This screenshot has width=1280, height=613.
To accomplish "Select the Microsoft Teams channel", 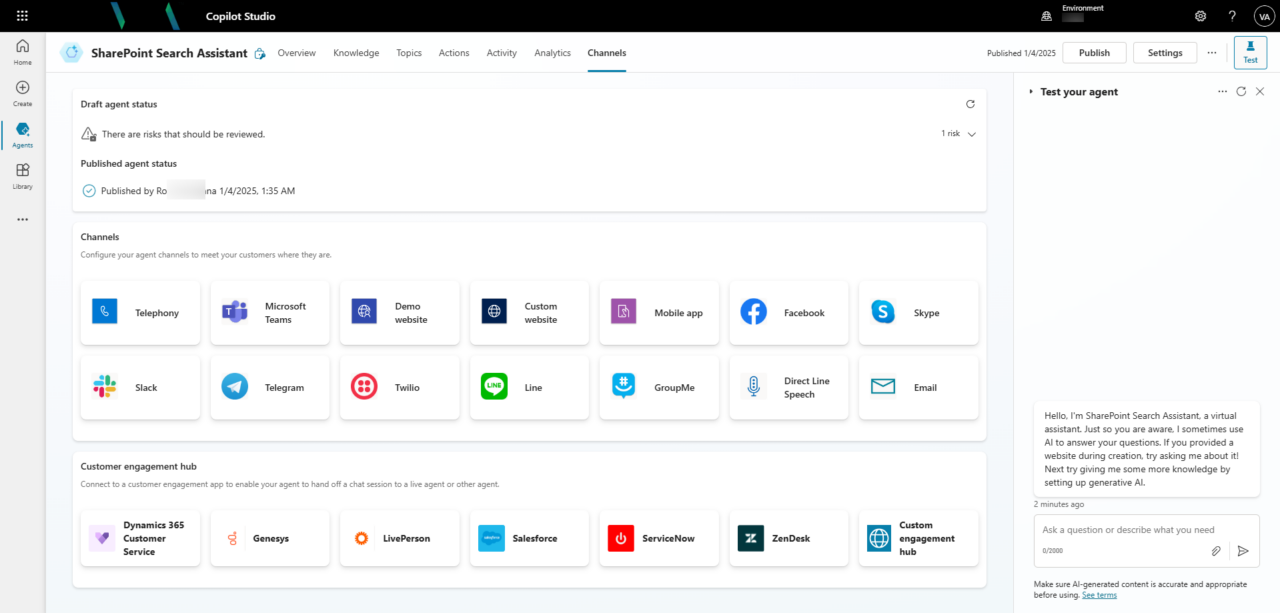I will (x=270, y=313).
